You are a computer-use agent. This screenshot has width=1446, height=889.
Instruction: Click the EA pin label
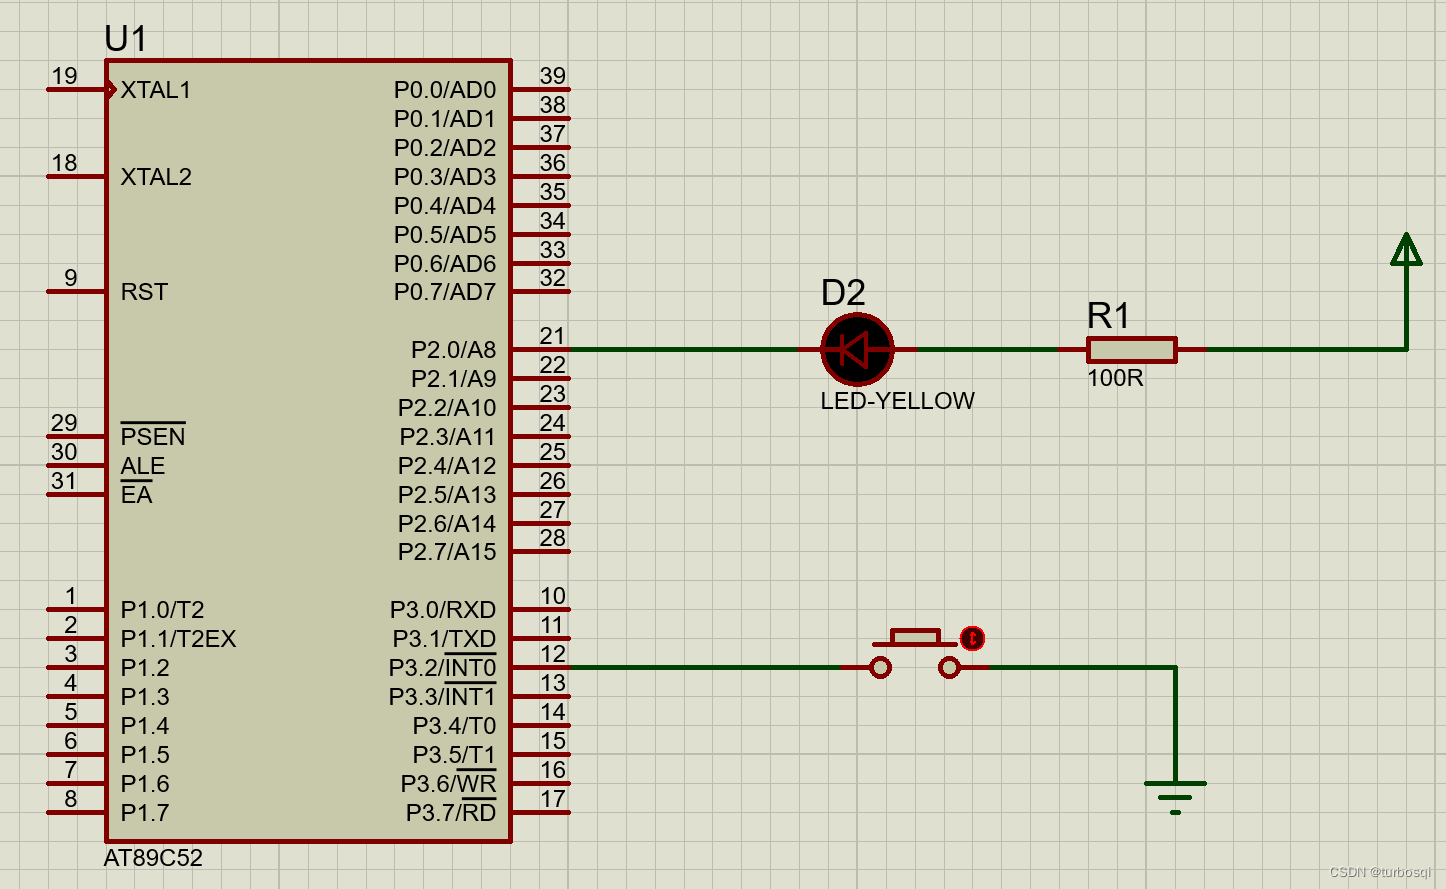tap(137, 494)
